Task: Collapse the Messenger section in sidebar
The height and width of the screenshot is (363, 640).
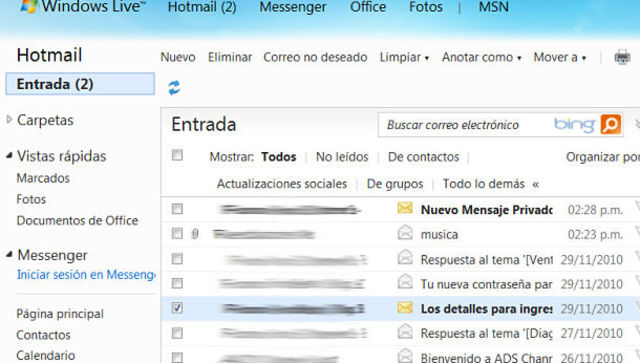Action: [x=9, y=255]
